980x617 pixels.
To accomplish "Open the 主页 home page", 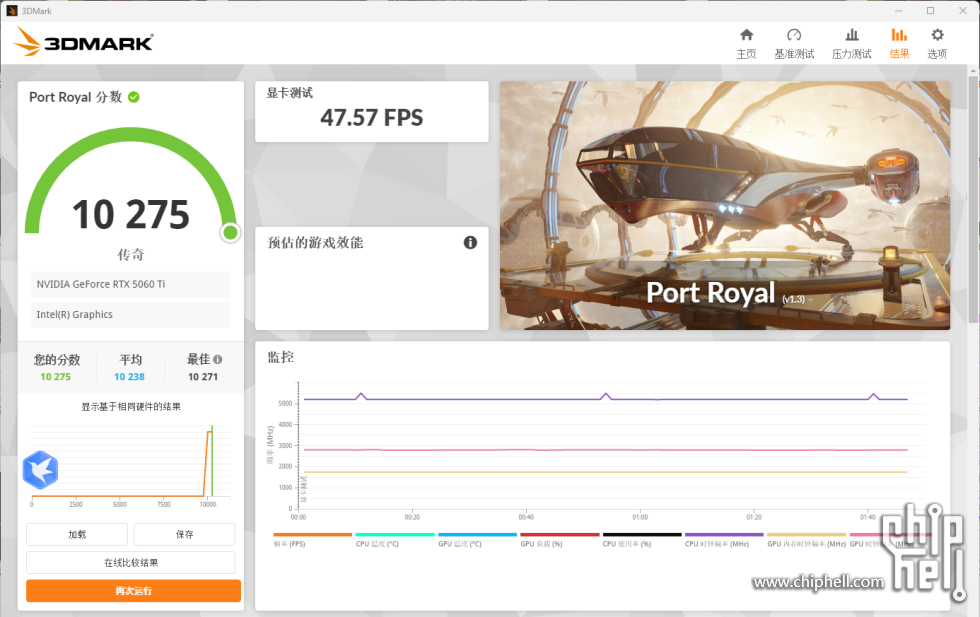I will (x=746, y=44).
